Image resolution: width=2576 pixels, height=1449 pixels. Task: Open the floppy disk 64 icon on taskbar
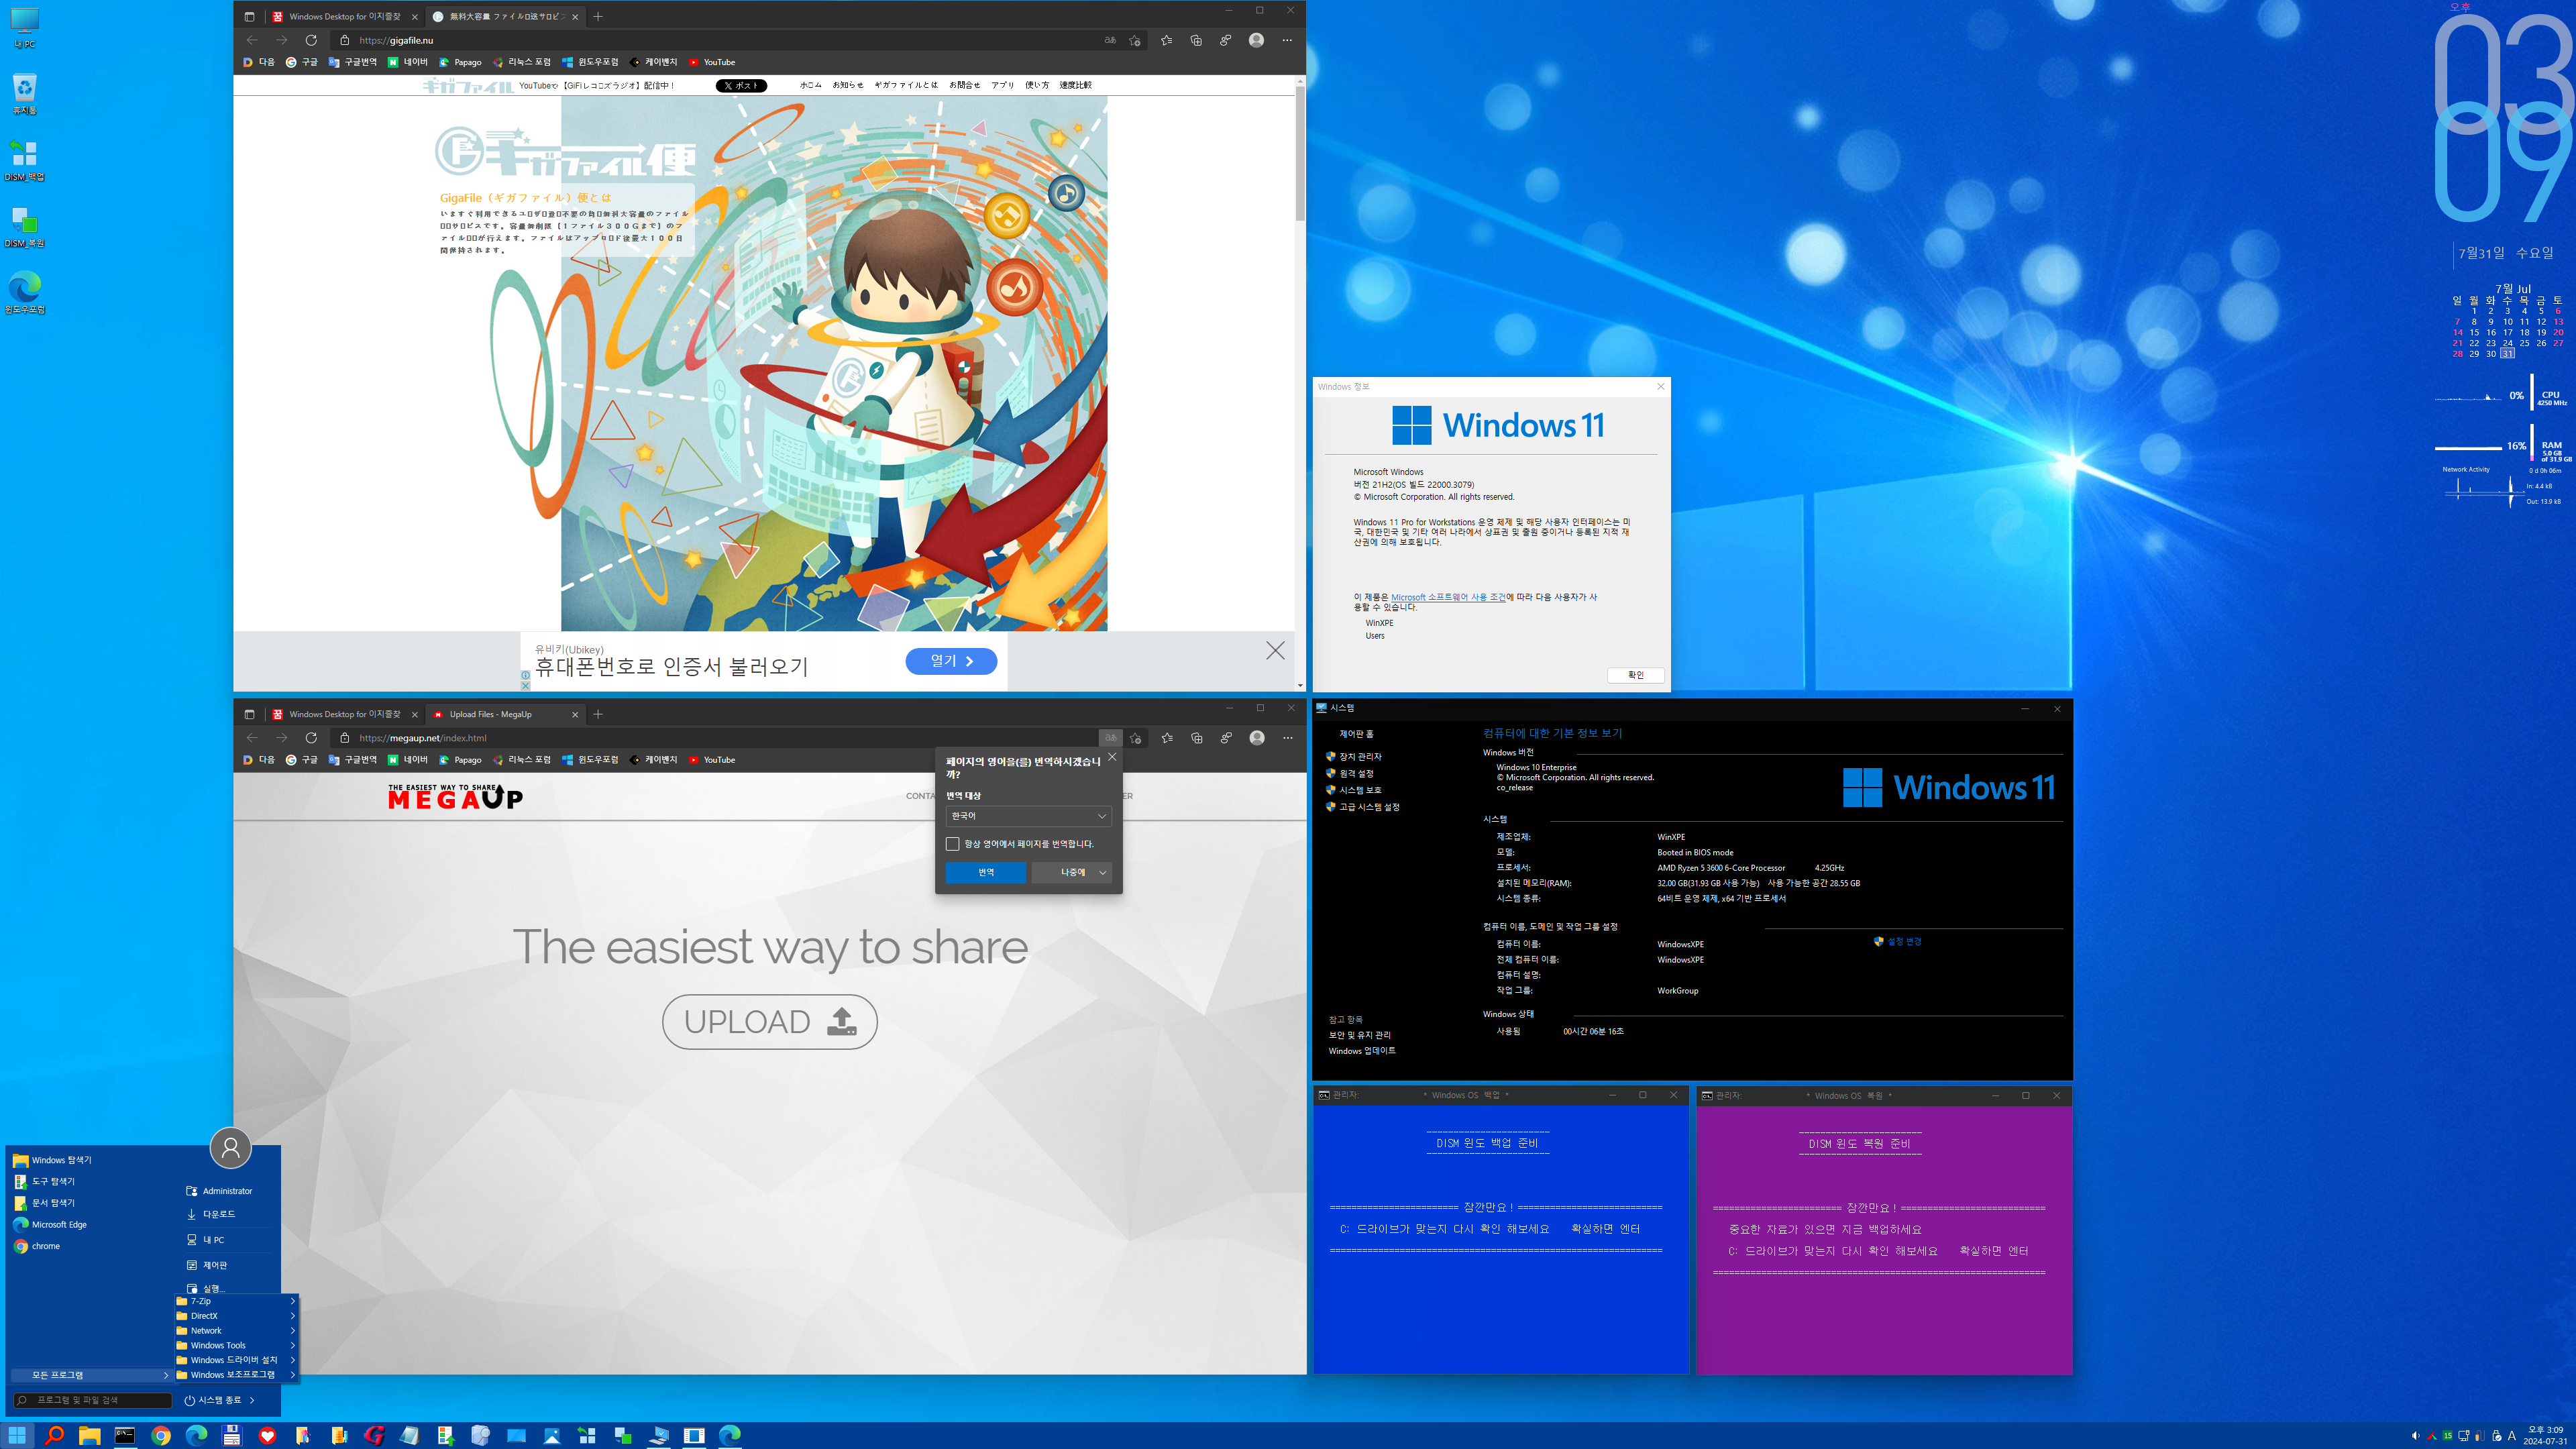[x=232, y=1435]
